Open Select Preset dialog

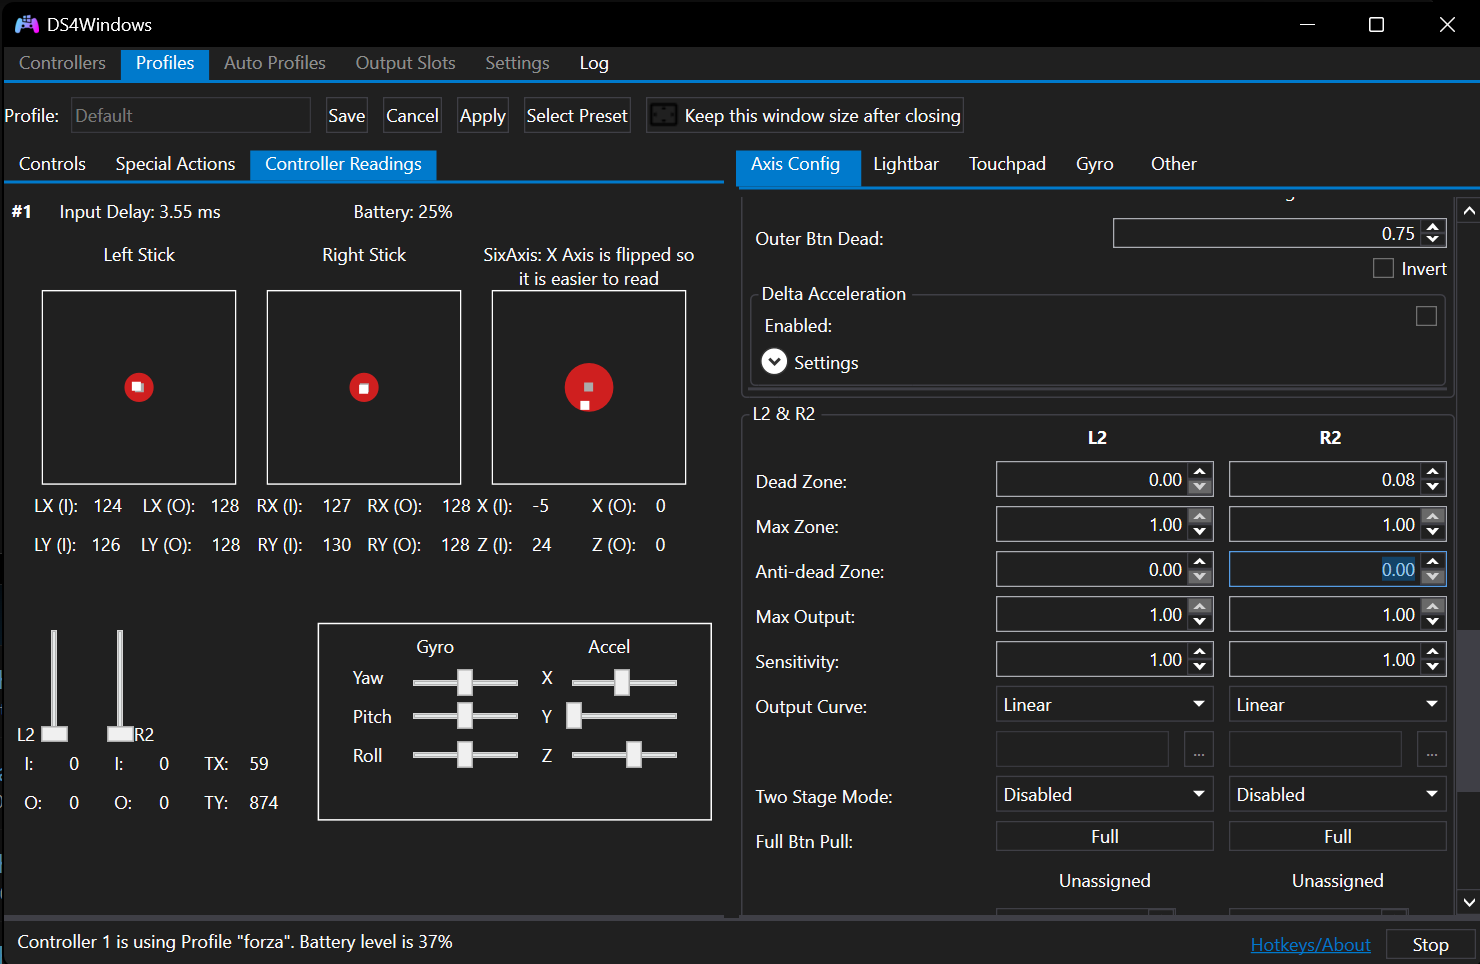pyautogui.click(x=577, y=116)
